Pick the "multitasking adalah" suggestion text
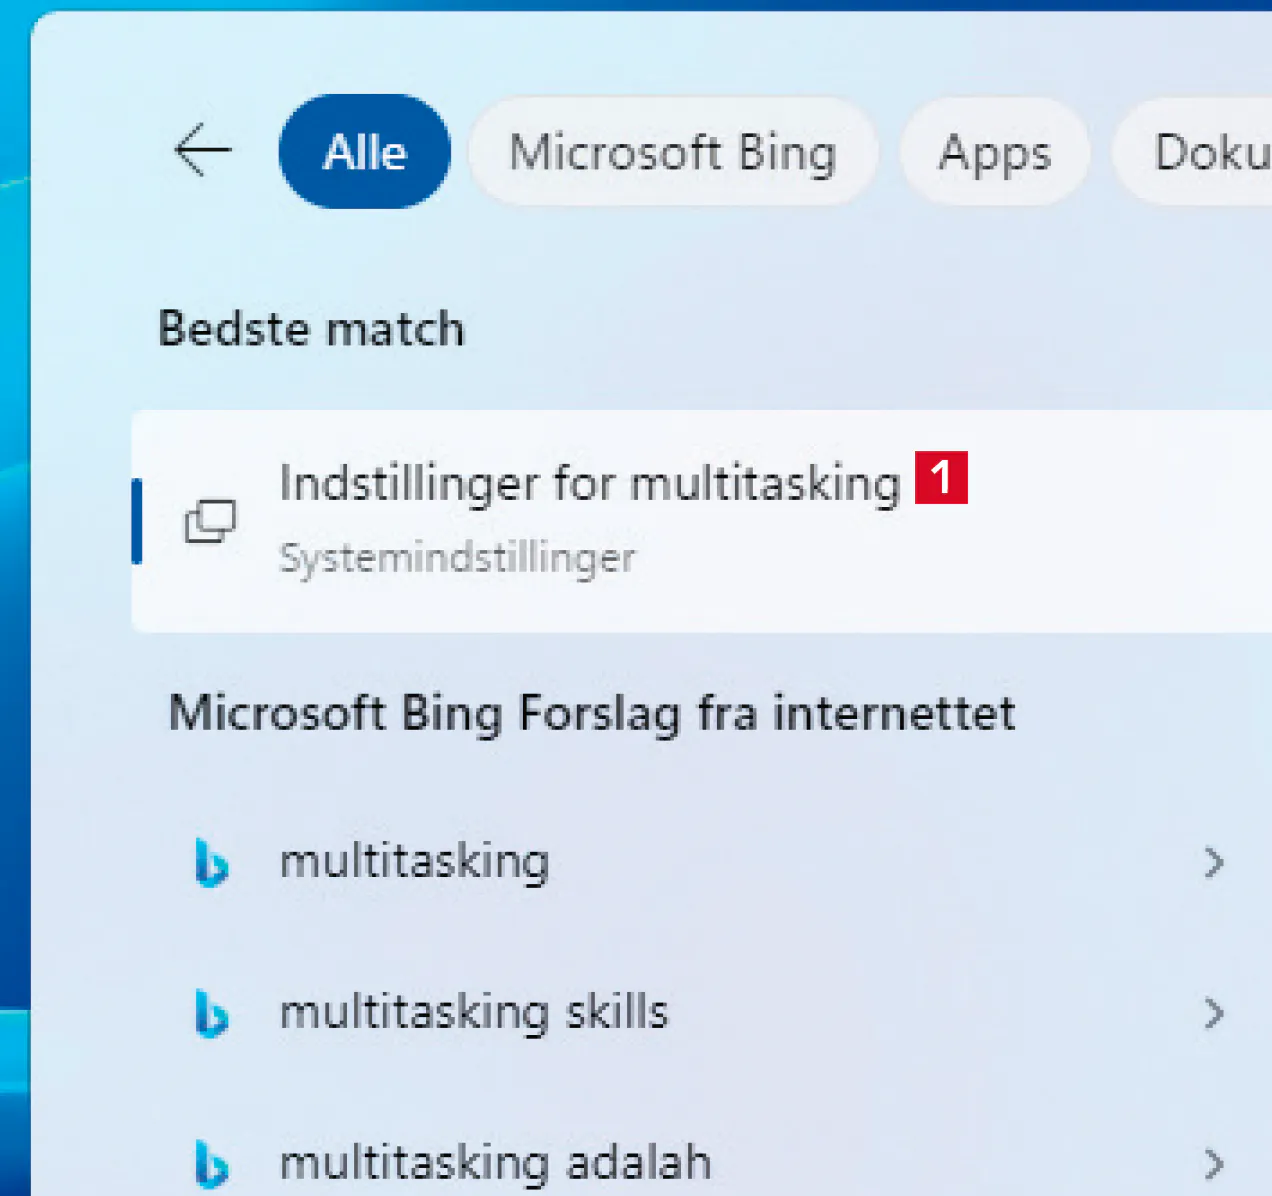 pyautogui.click(x=495, y=1163)
